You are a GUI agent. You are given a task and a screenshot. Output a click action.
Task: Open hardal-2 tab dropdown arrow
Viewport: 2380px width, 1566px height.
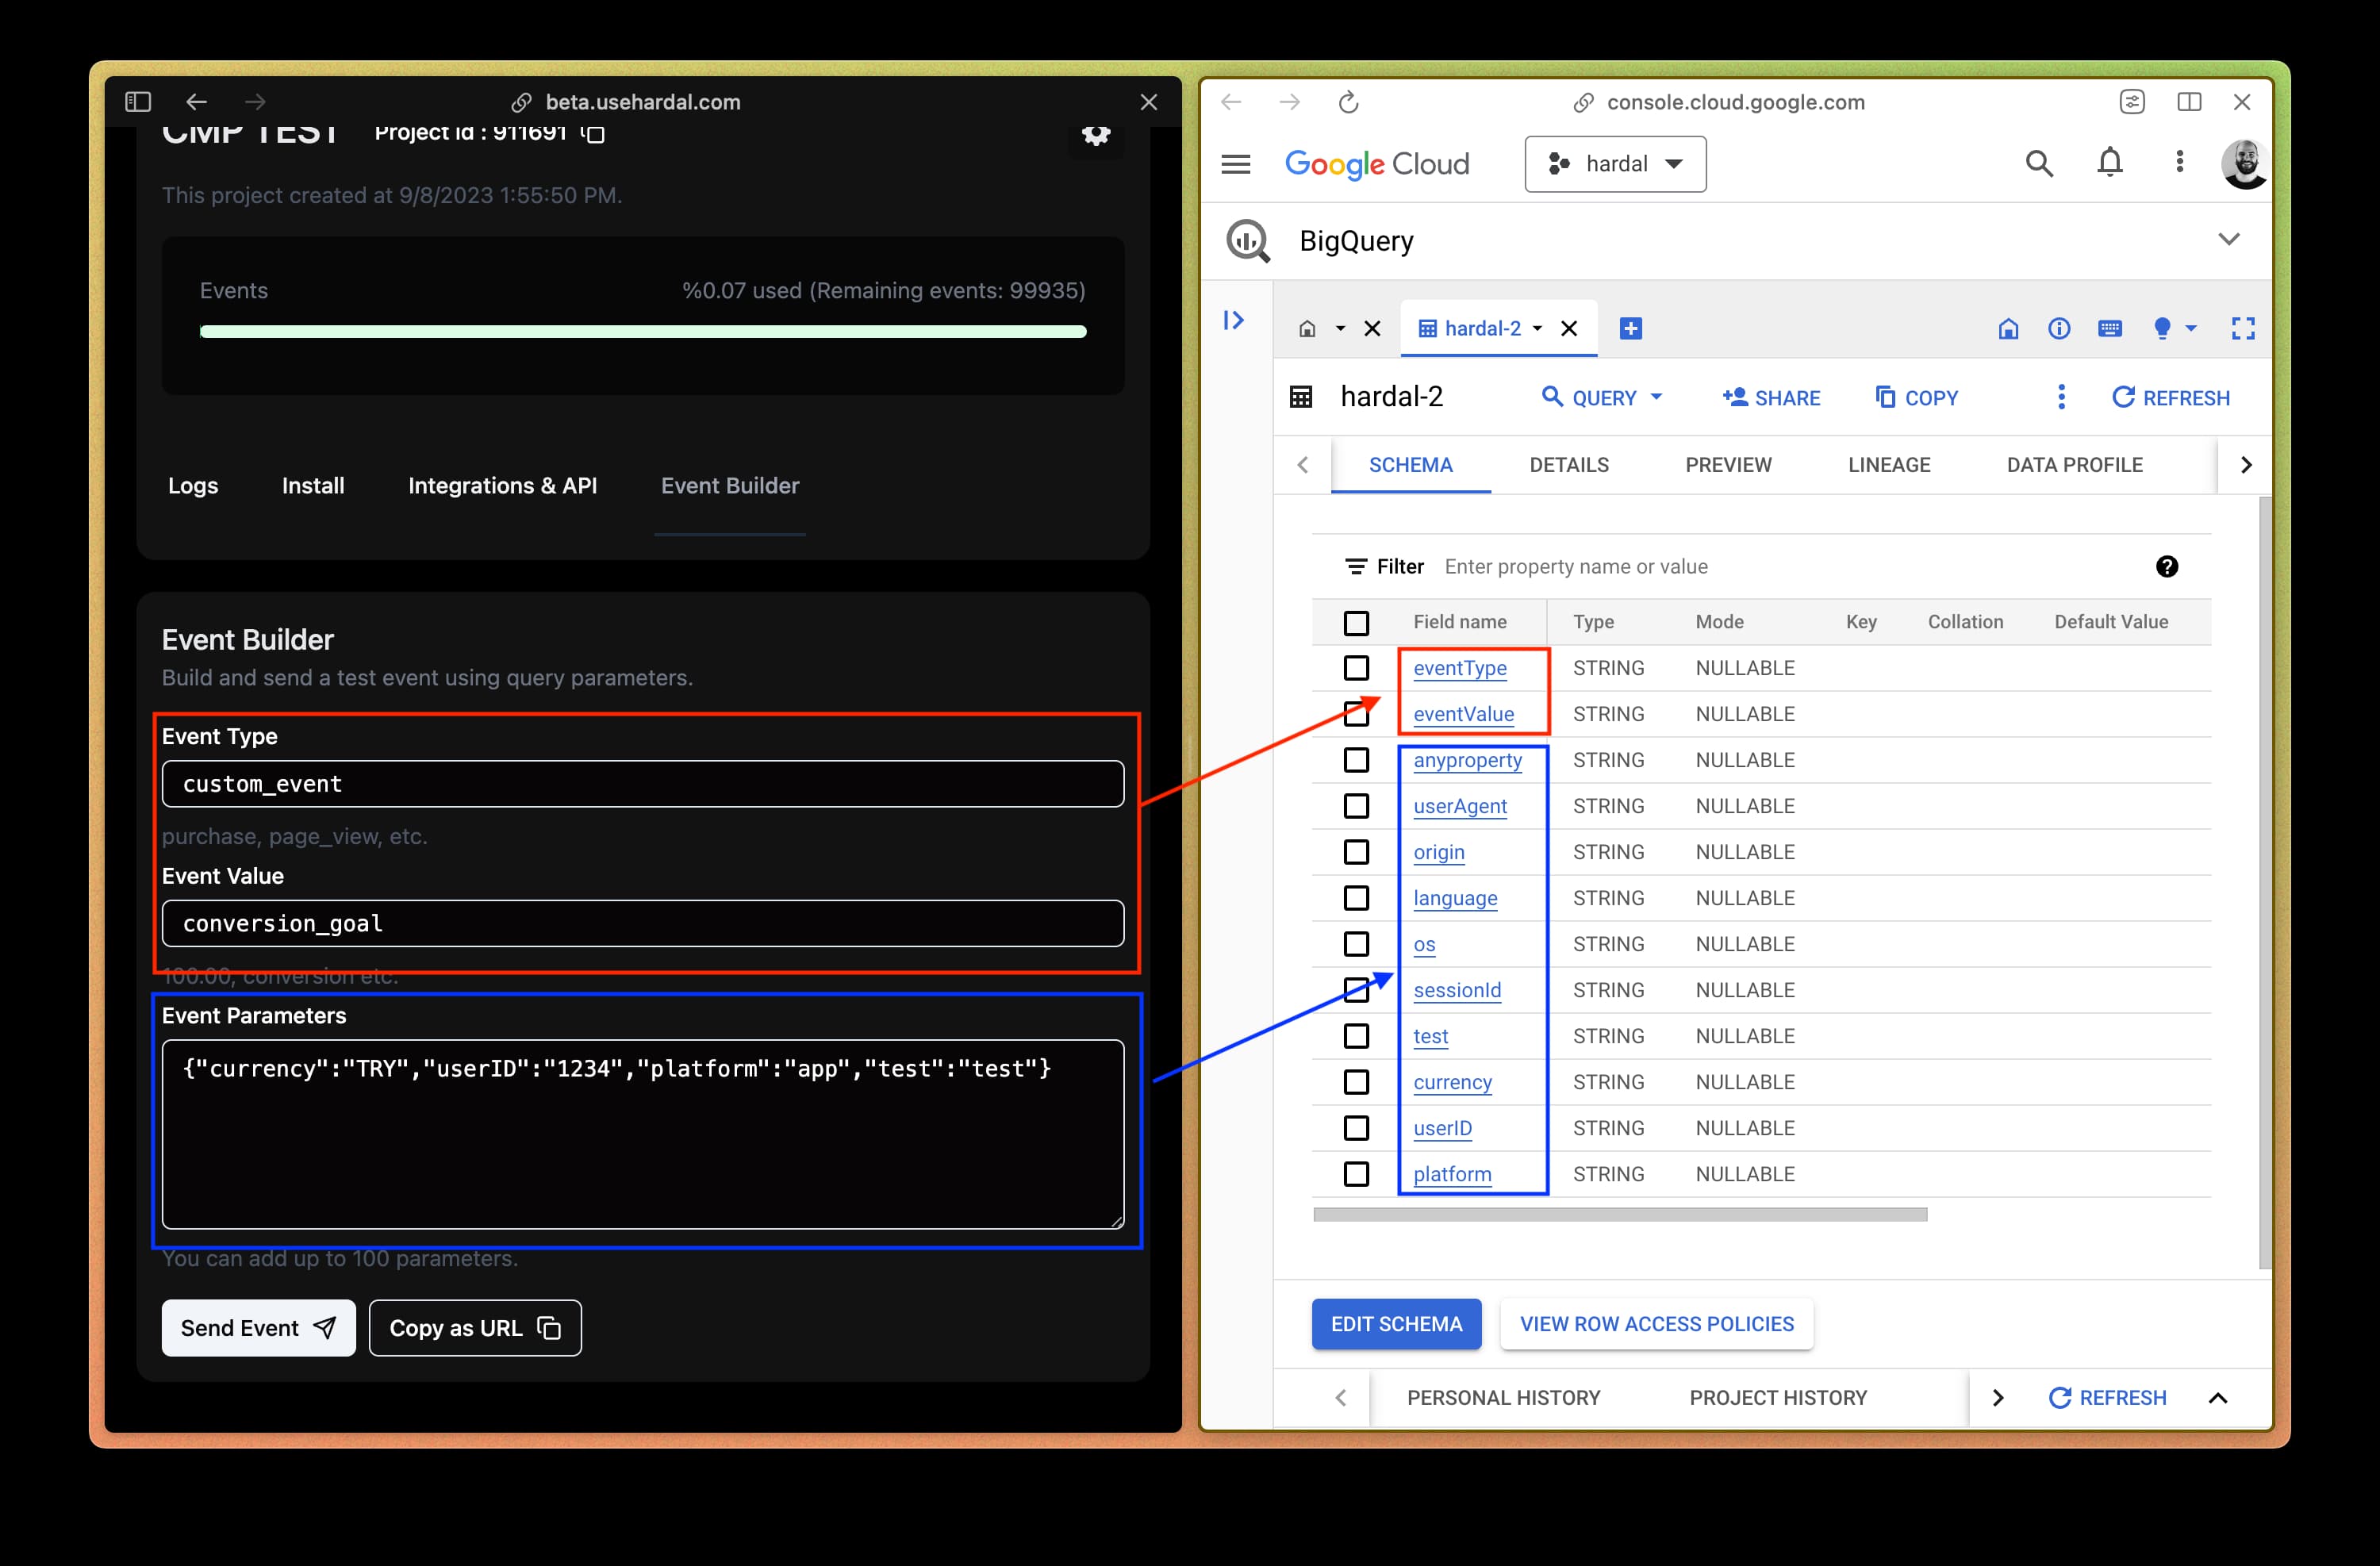pyautogui.click(x=1538, y=329)
